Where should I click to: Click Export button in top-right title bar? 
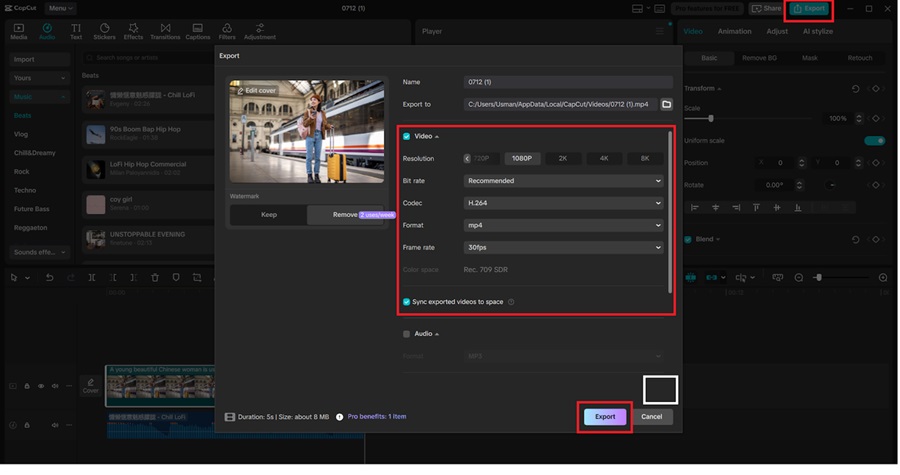click(809, 8)
